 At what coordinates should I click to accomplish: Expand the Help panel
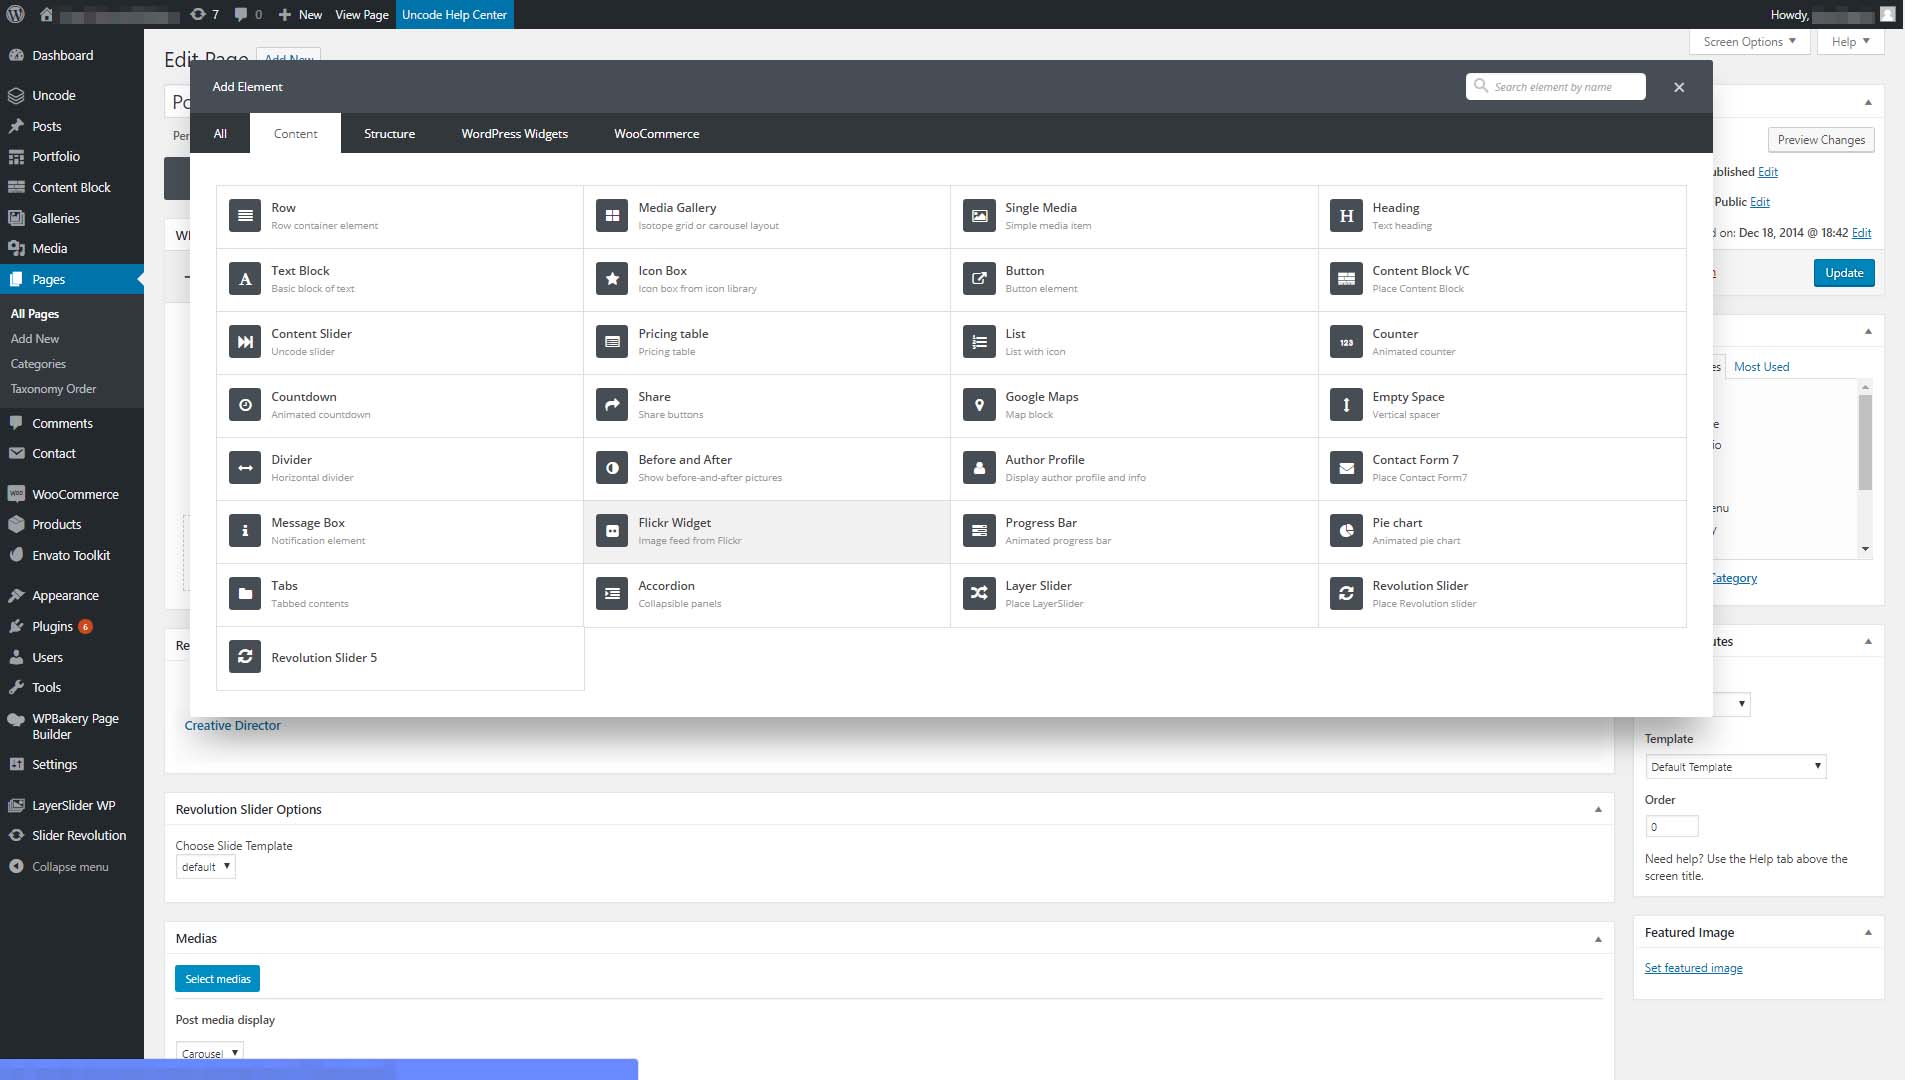pyautogui.click(x=1850, y=42)
